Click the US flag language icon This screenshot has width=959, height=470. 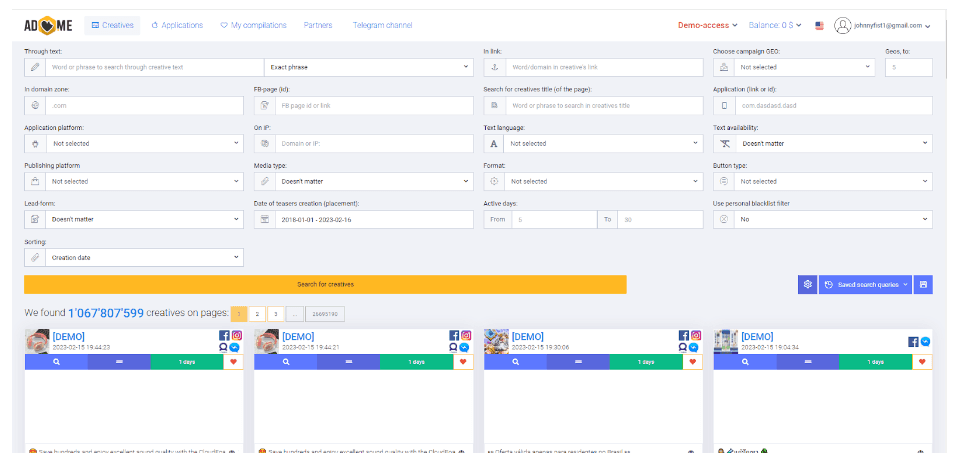coord(820,25)
